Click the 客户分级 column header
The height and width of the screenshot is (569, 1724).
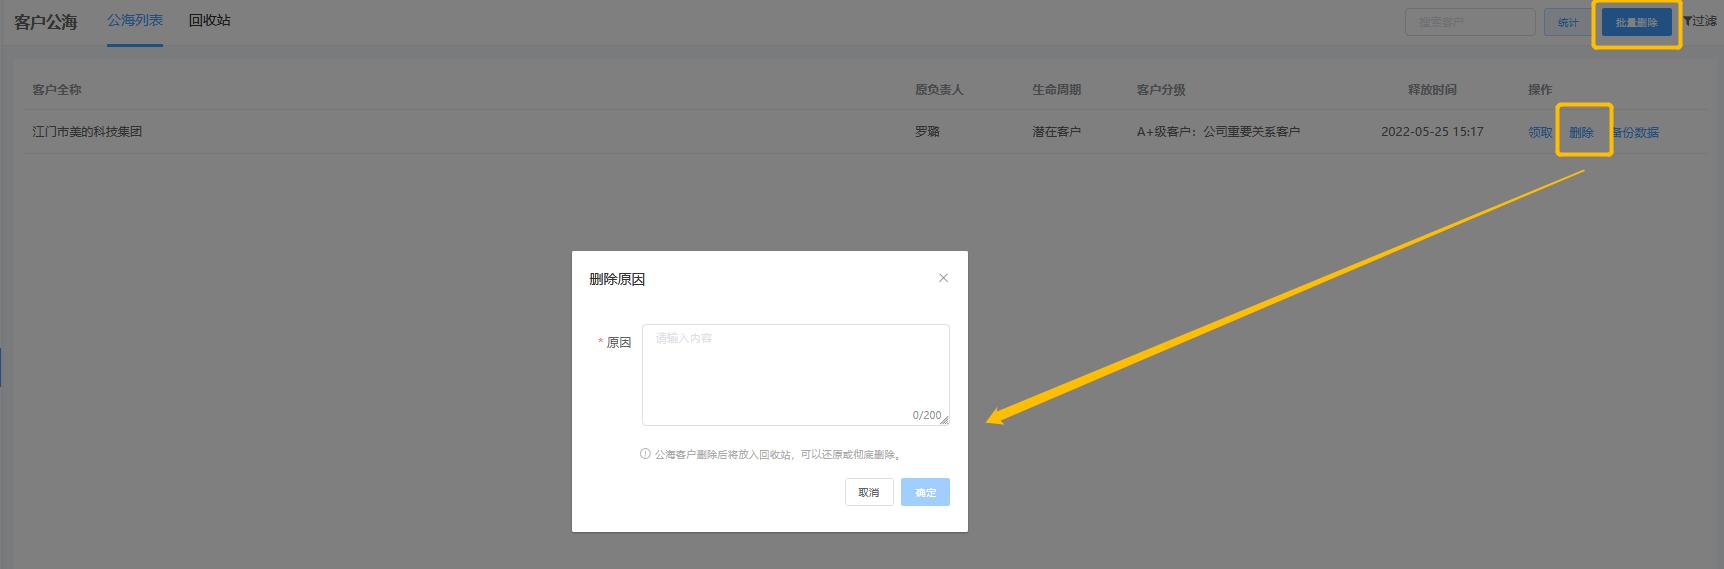pos(1161,90)
